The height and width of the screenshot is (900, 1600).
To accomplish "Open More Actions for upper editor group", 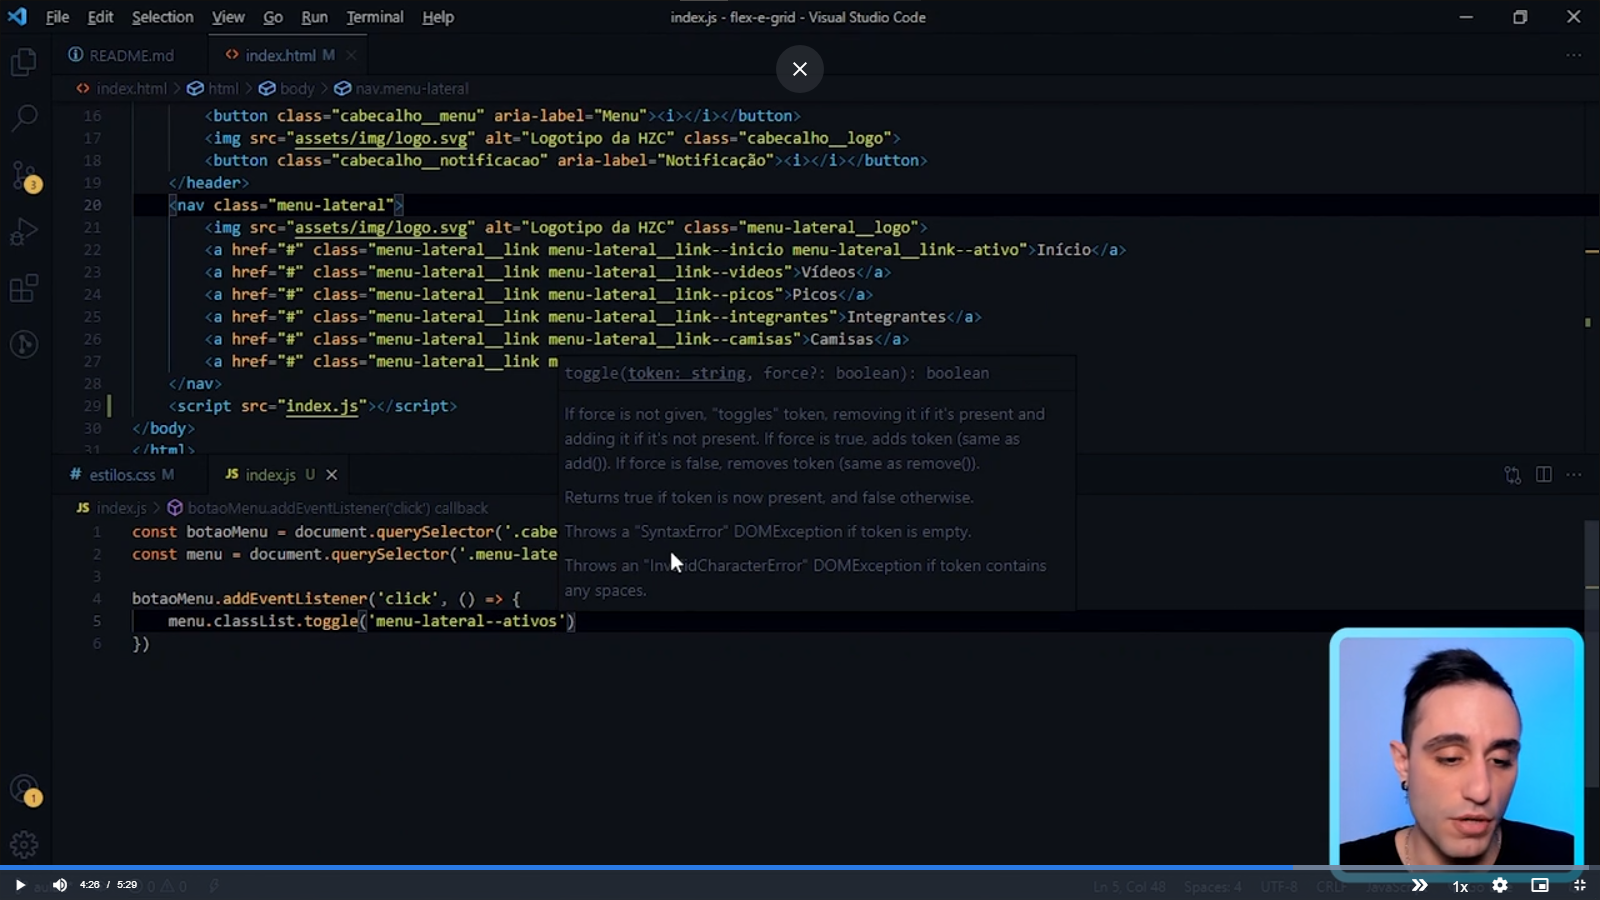I will 1574,55.
